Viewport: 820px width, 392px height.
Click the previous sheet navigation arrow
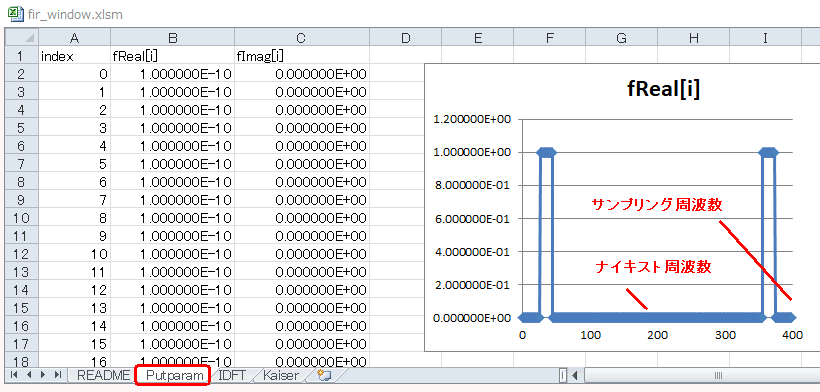[x=28, y=375]
